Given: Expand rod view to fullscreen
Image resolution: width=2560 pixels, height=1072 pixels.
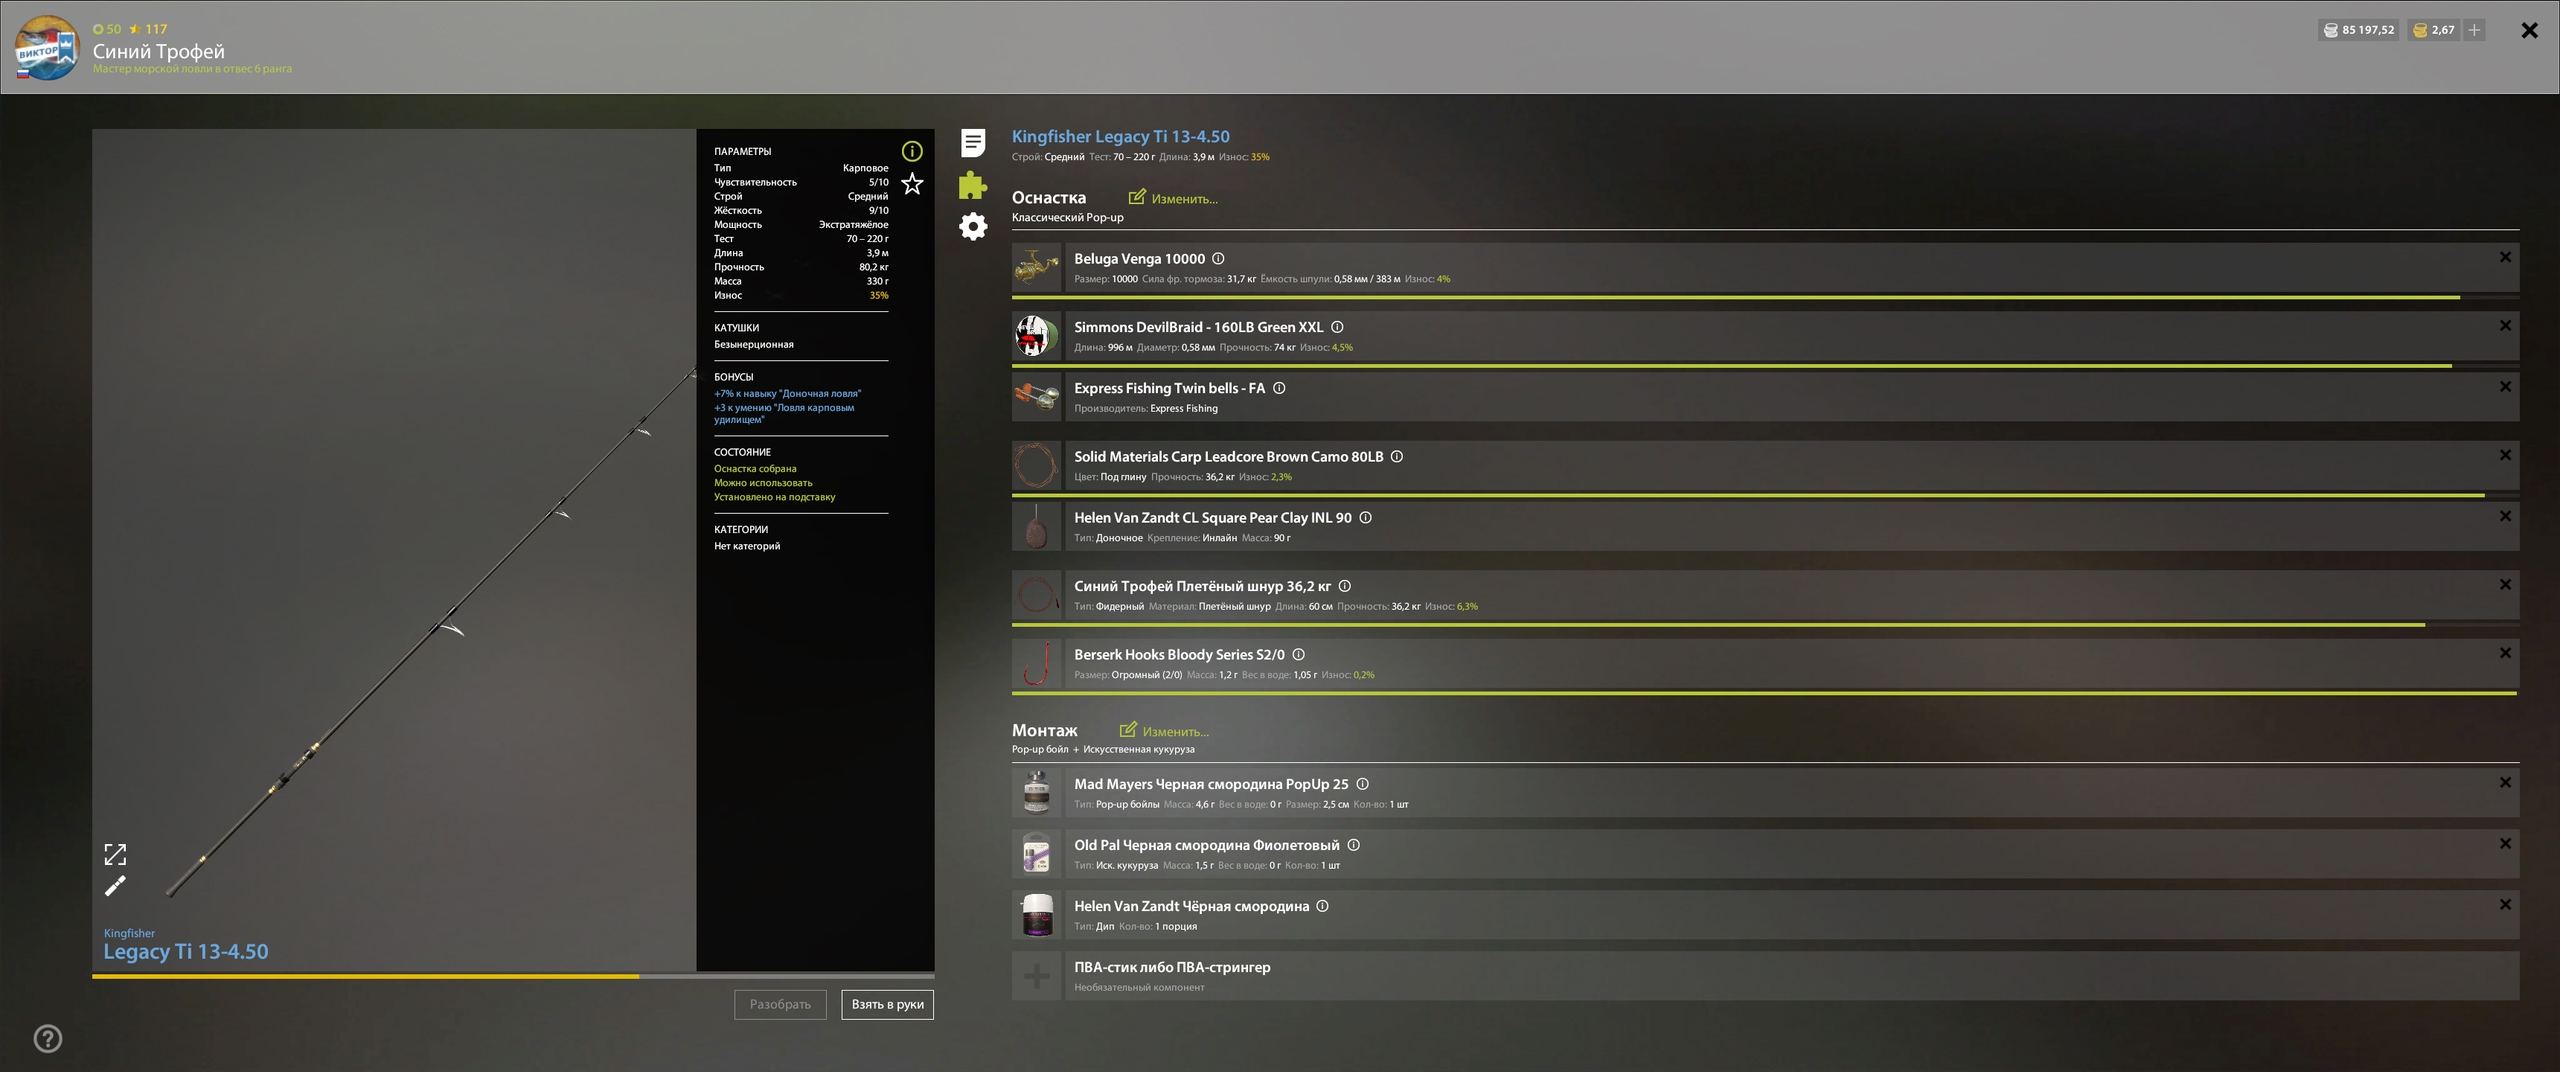Looking at the screenshot, I should point(115,854).
